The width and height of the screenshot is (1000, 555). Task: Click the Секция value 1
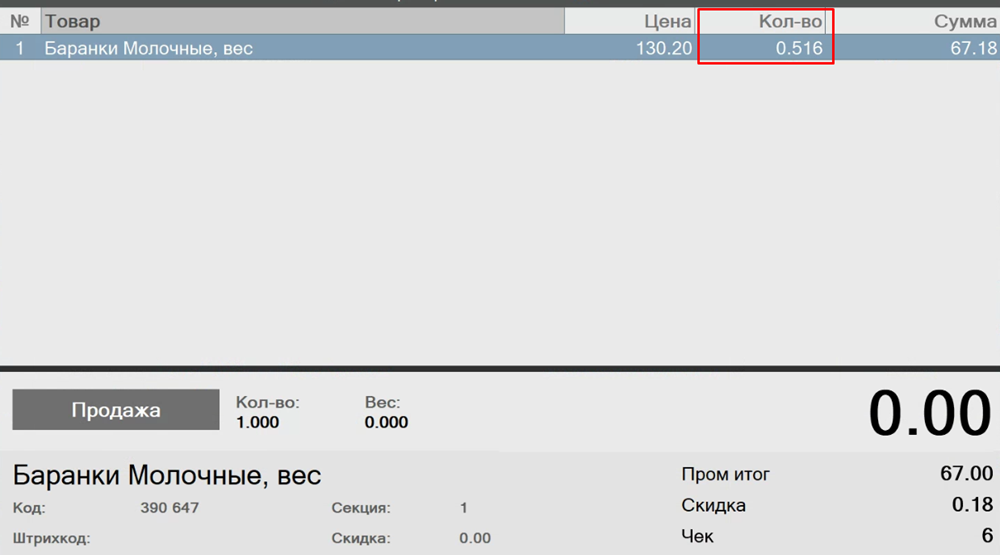pyautogui.click(x=463, y=508)
